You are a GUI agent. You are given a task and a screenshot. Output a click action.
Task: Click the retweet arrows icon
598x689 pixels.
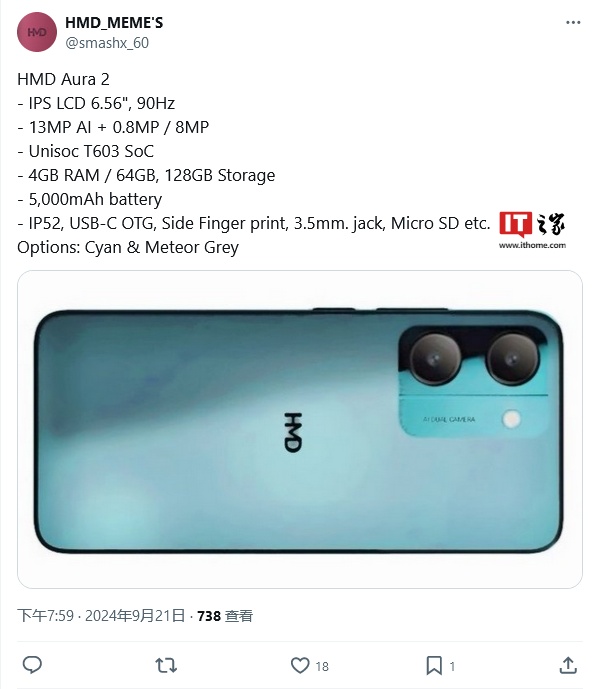[x=166, y=665]
